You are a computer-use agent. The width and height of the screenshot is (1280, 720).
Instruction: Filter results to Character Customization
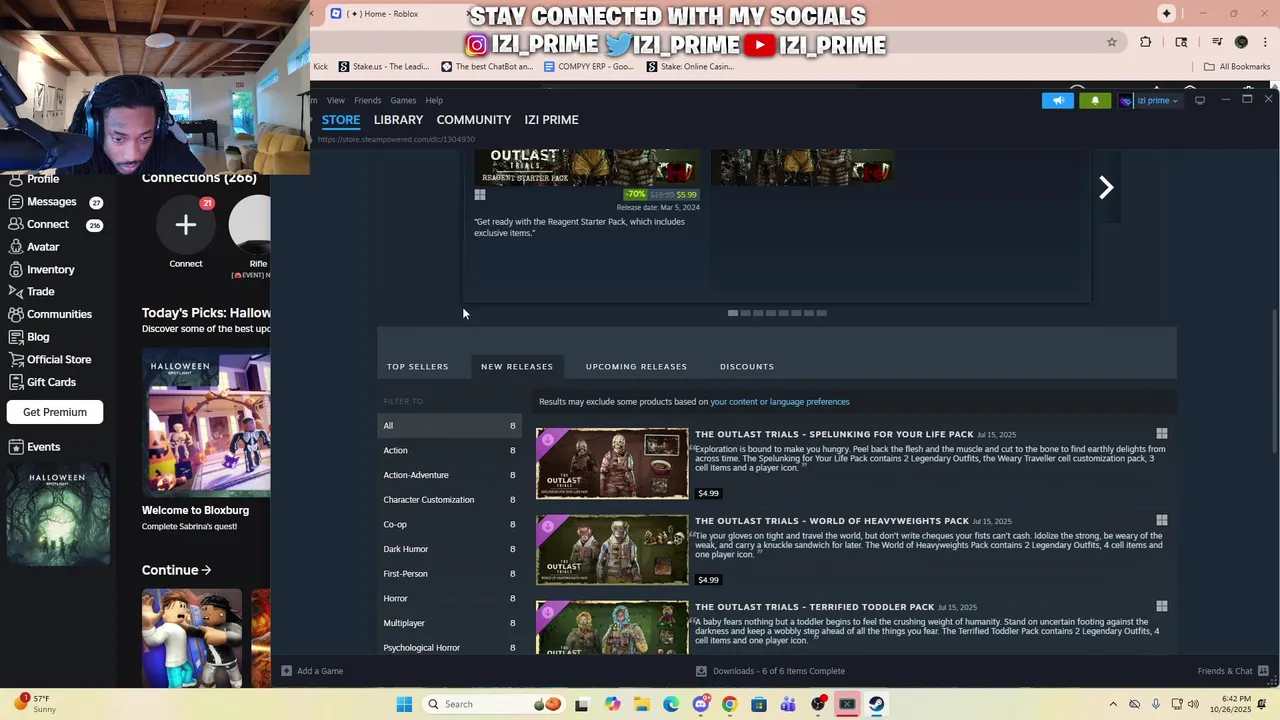(x=449, y=500)
